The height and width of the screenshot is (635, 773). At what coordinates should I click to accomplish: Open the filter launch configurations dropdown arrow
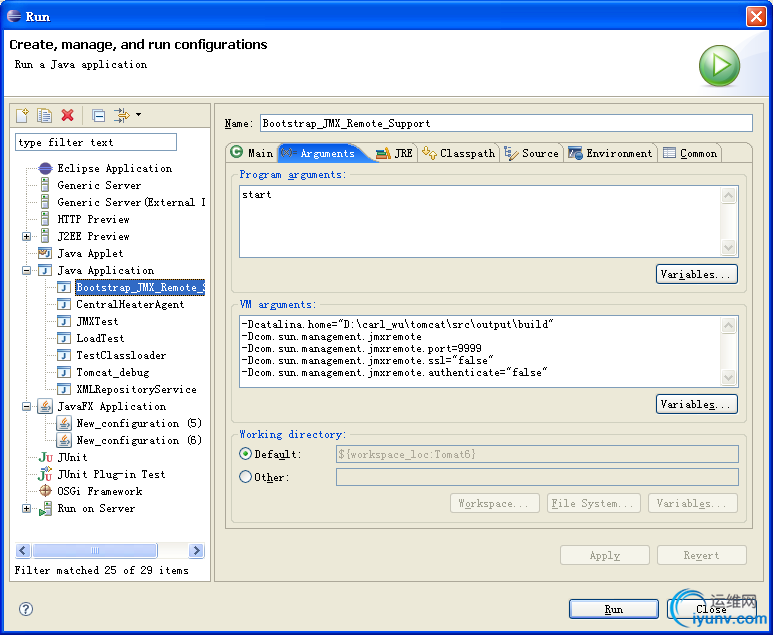pos(139,114)
